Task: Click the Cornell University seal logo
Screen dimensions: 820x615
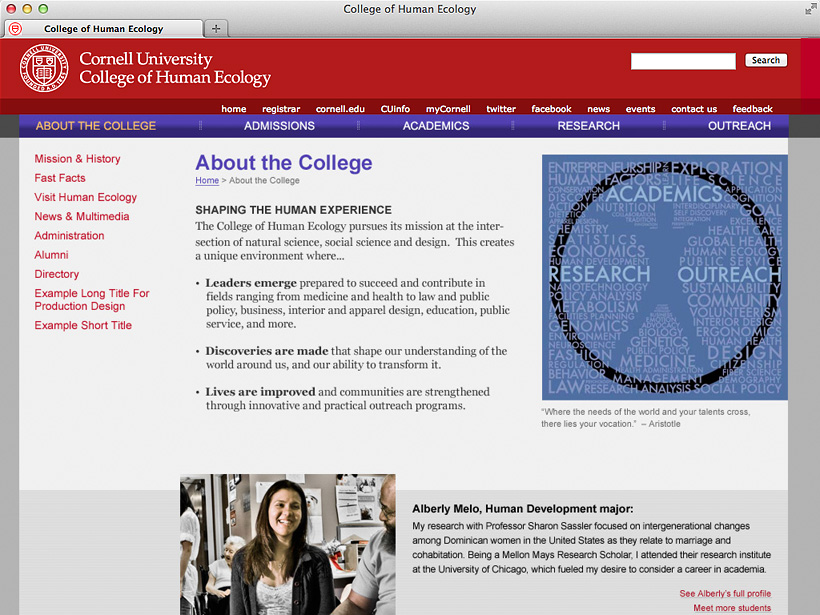Action: tap(44, 68)
